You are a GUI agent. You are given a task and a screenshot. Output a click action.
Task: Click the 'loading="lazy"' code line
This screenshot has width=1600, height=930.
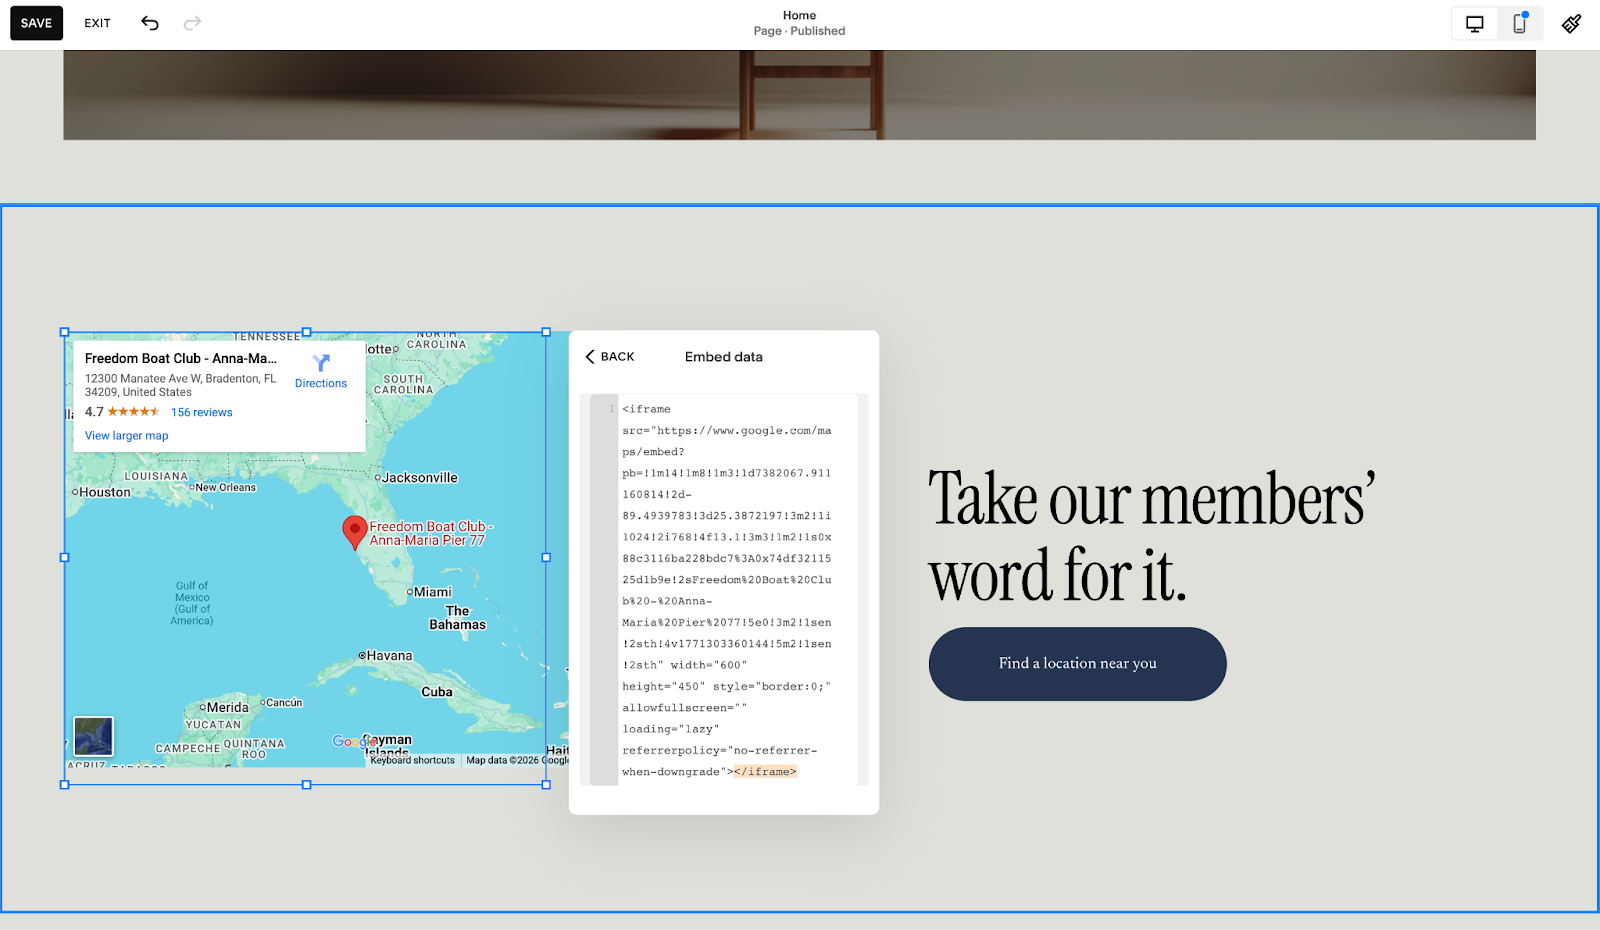pyautogui.click(x=671, y=729)
